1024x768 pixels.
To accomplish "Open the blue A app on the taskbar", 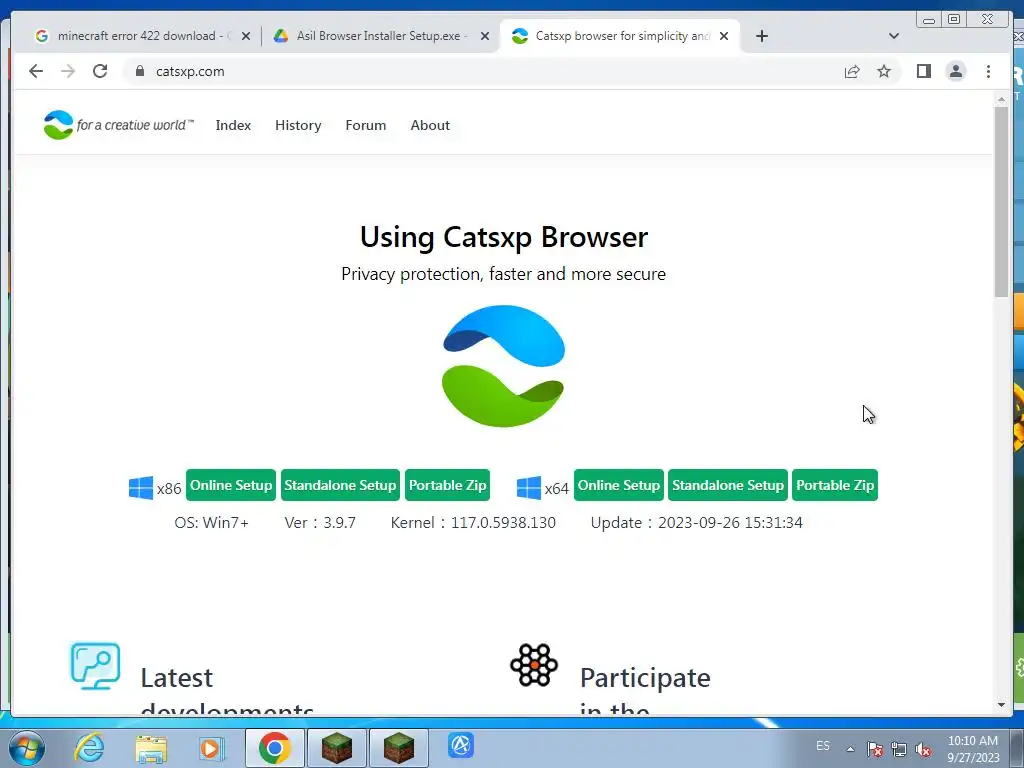I will (460, 746).
